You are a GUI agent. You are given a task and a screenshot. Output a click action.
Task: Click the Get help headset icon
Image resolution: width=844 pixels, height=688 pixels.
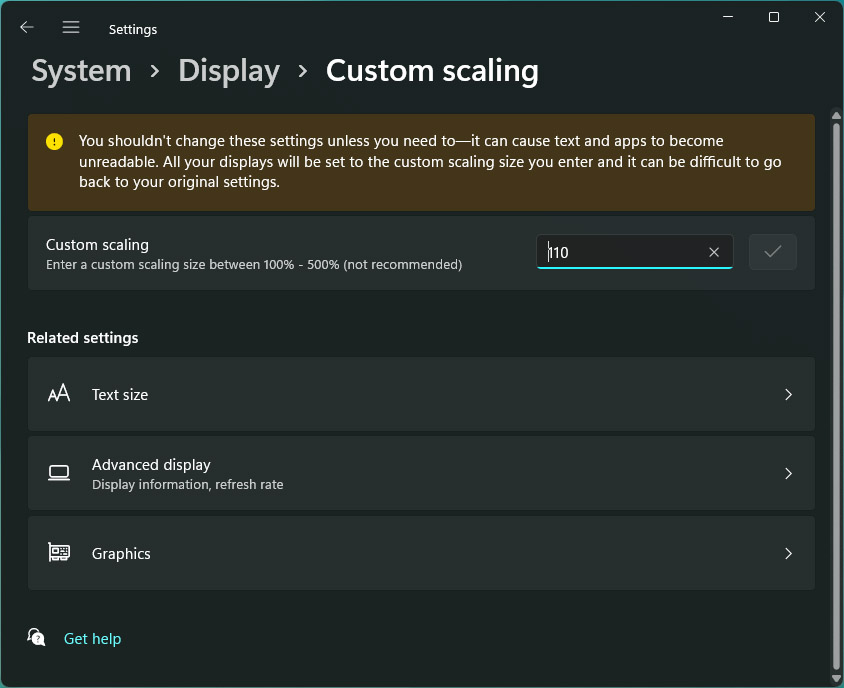click(x=37, y=638)
